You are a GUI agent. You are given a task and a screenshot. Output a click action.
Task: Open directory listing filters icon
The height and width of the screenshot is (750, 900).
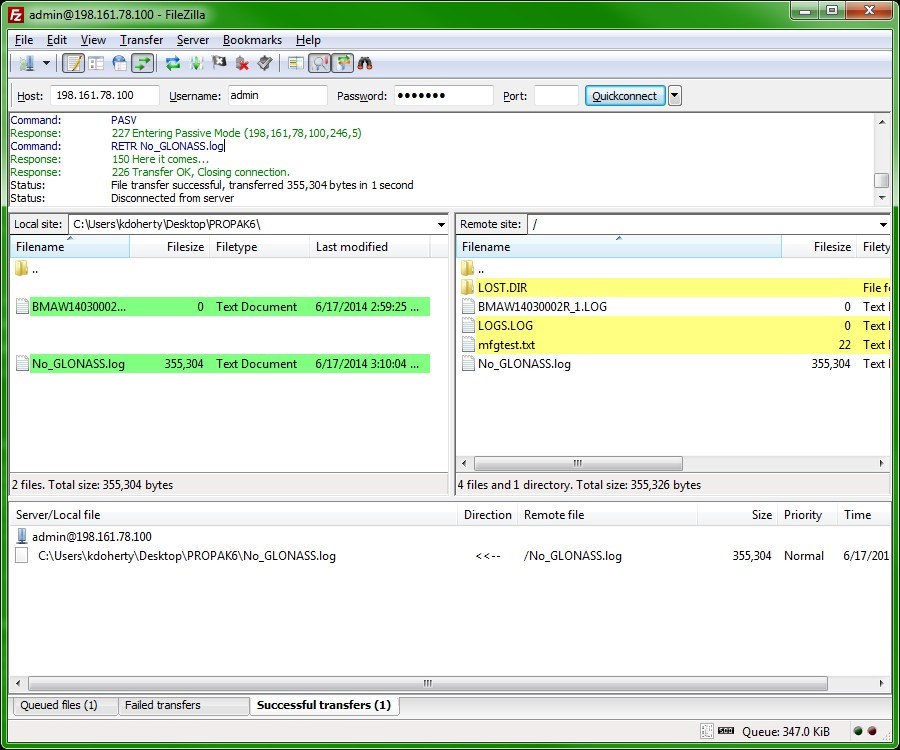[296, 63]
